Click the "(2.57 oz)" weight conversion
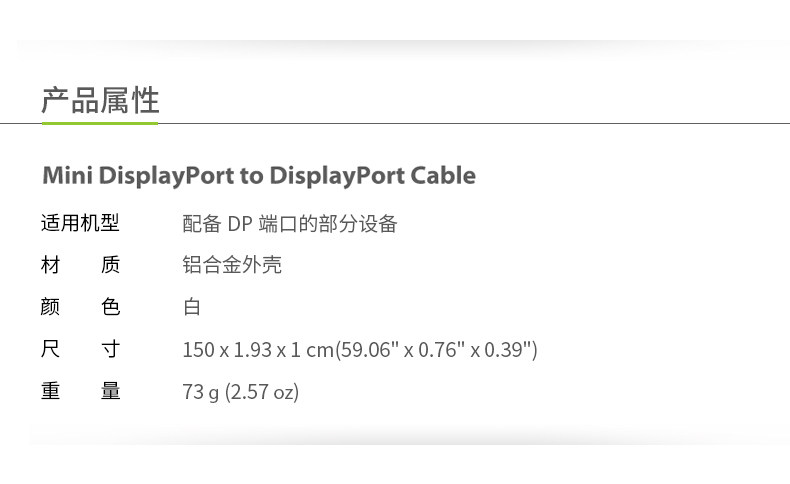790x484 pixels. click(262, 392)
